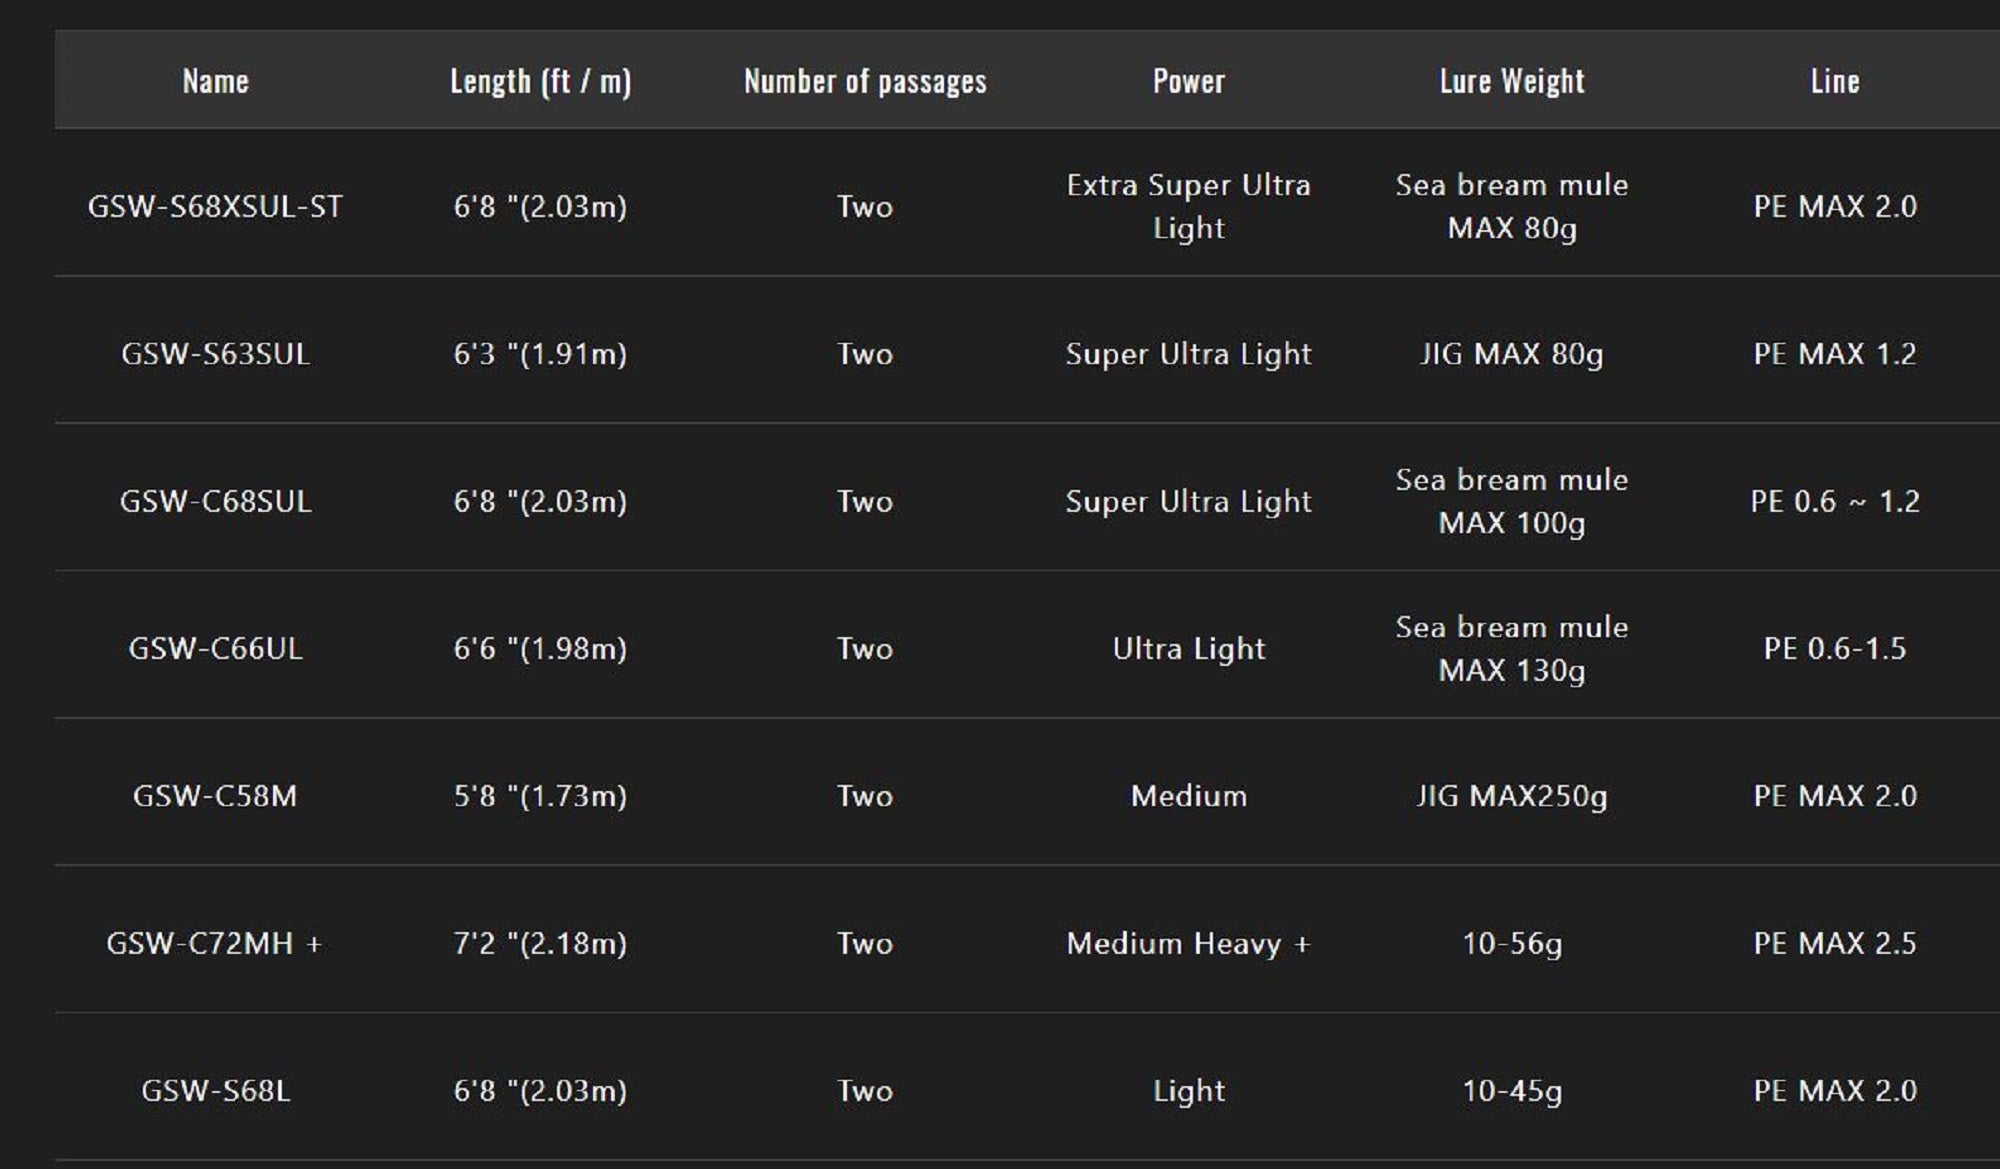
Task: Click the Number of passages header
Action: (x=865, y=81)
